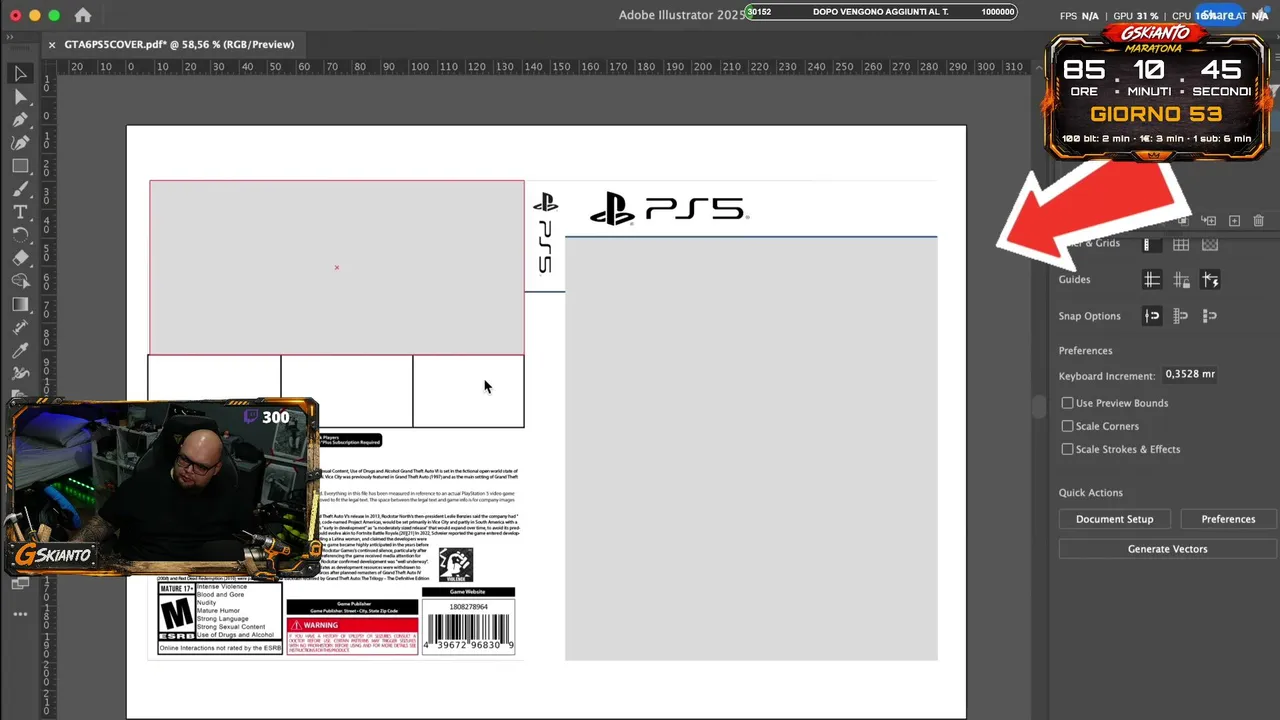Pick the Curvature tool
The width and height of the screenshot is (1280, 720).
[x=20, y=143]
